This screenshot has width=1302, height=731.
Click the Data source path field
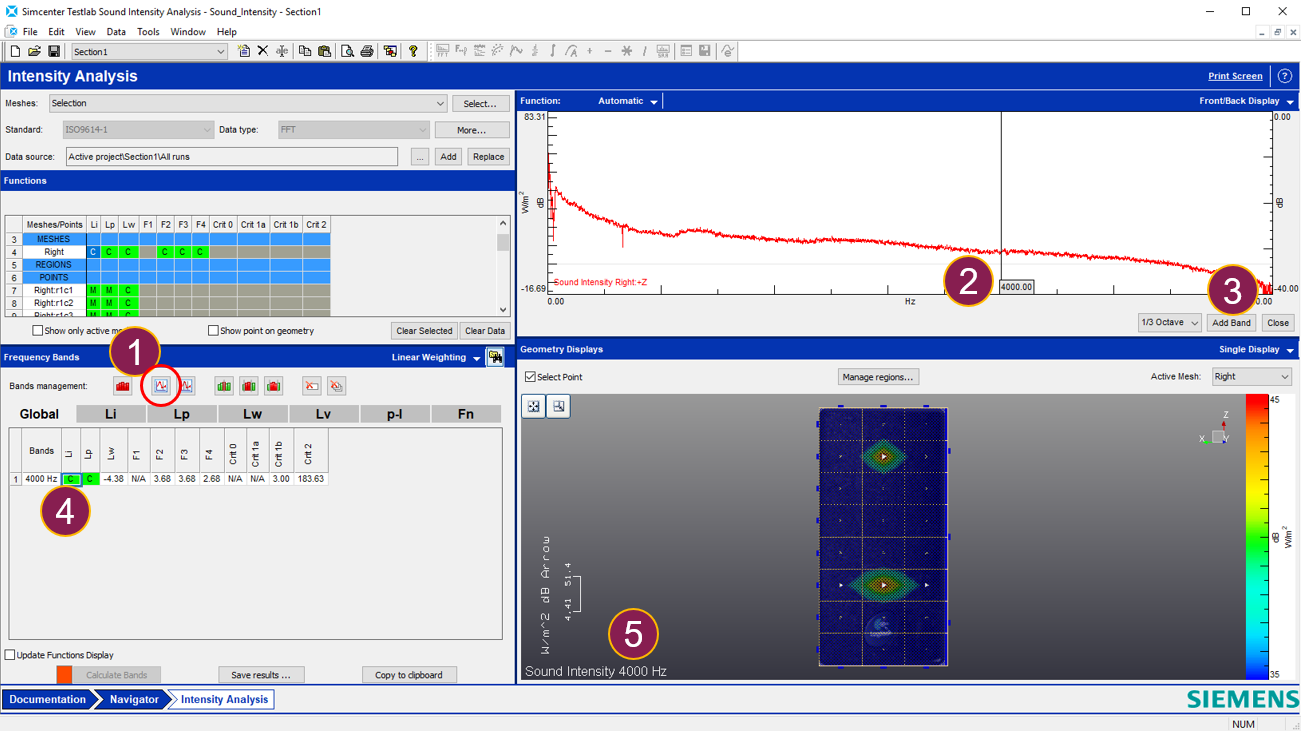(232, 157)
